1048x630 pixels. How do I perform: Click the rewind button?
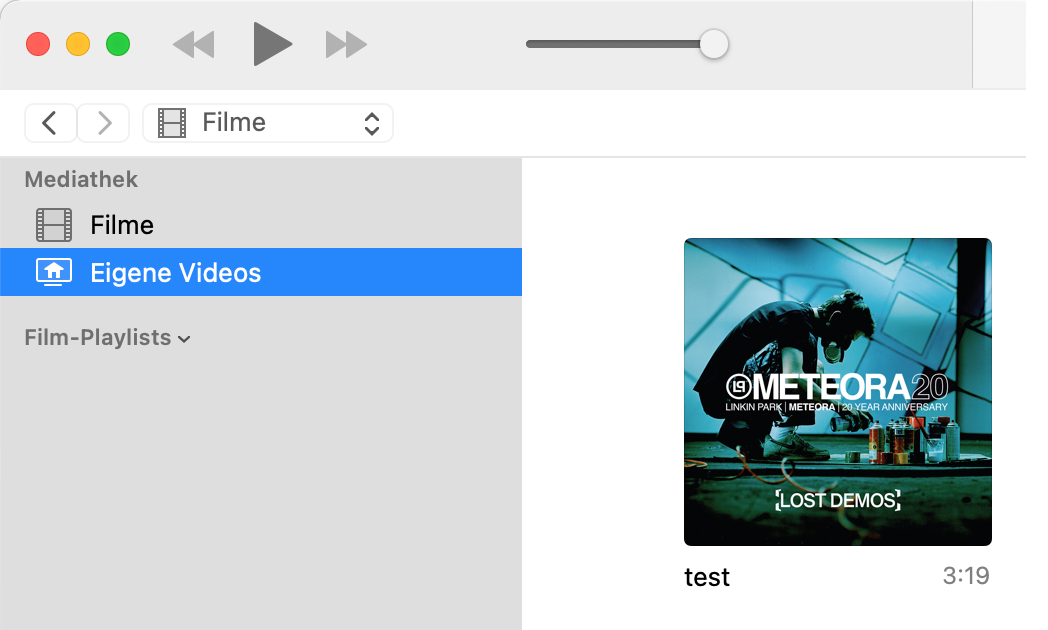pos(194,45)
